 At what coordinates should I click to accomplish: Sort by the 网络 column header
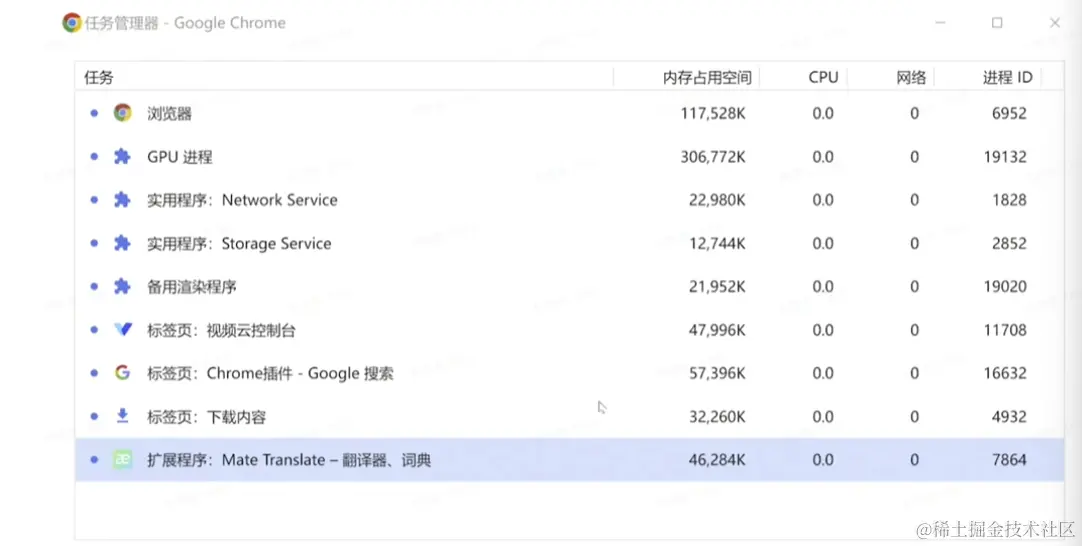tap(891, 77)
